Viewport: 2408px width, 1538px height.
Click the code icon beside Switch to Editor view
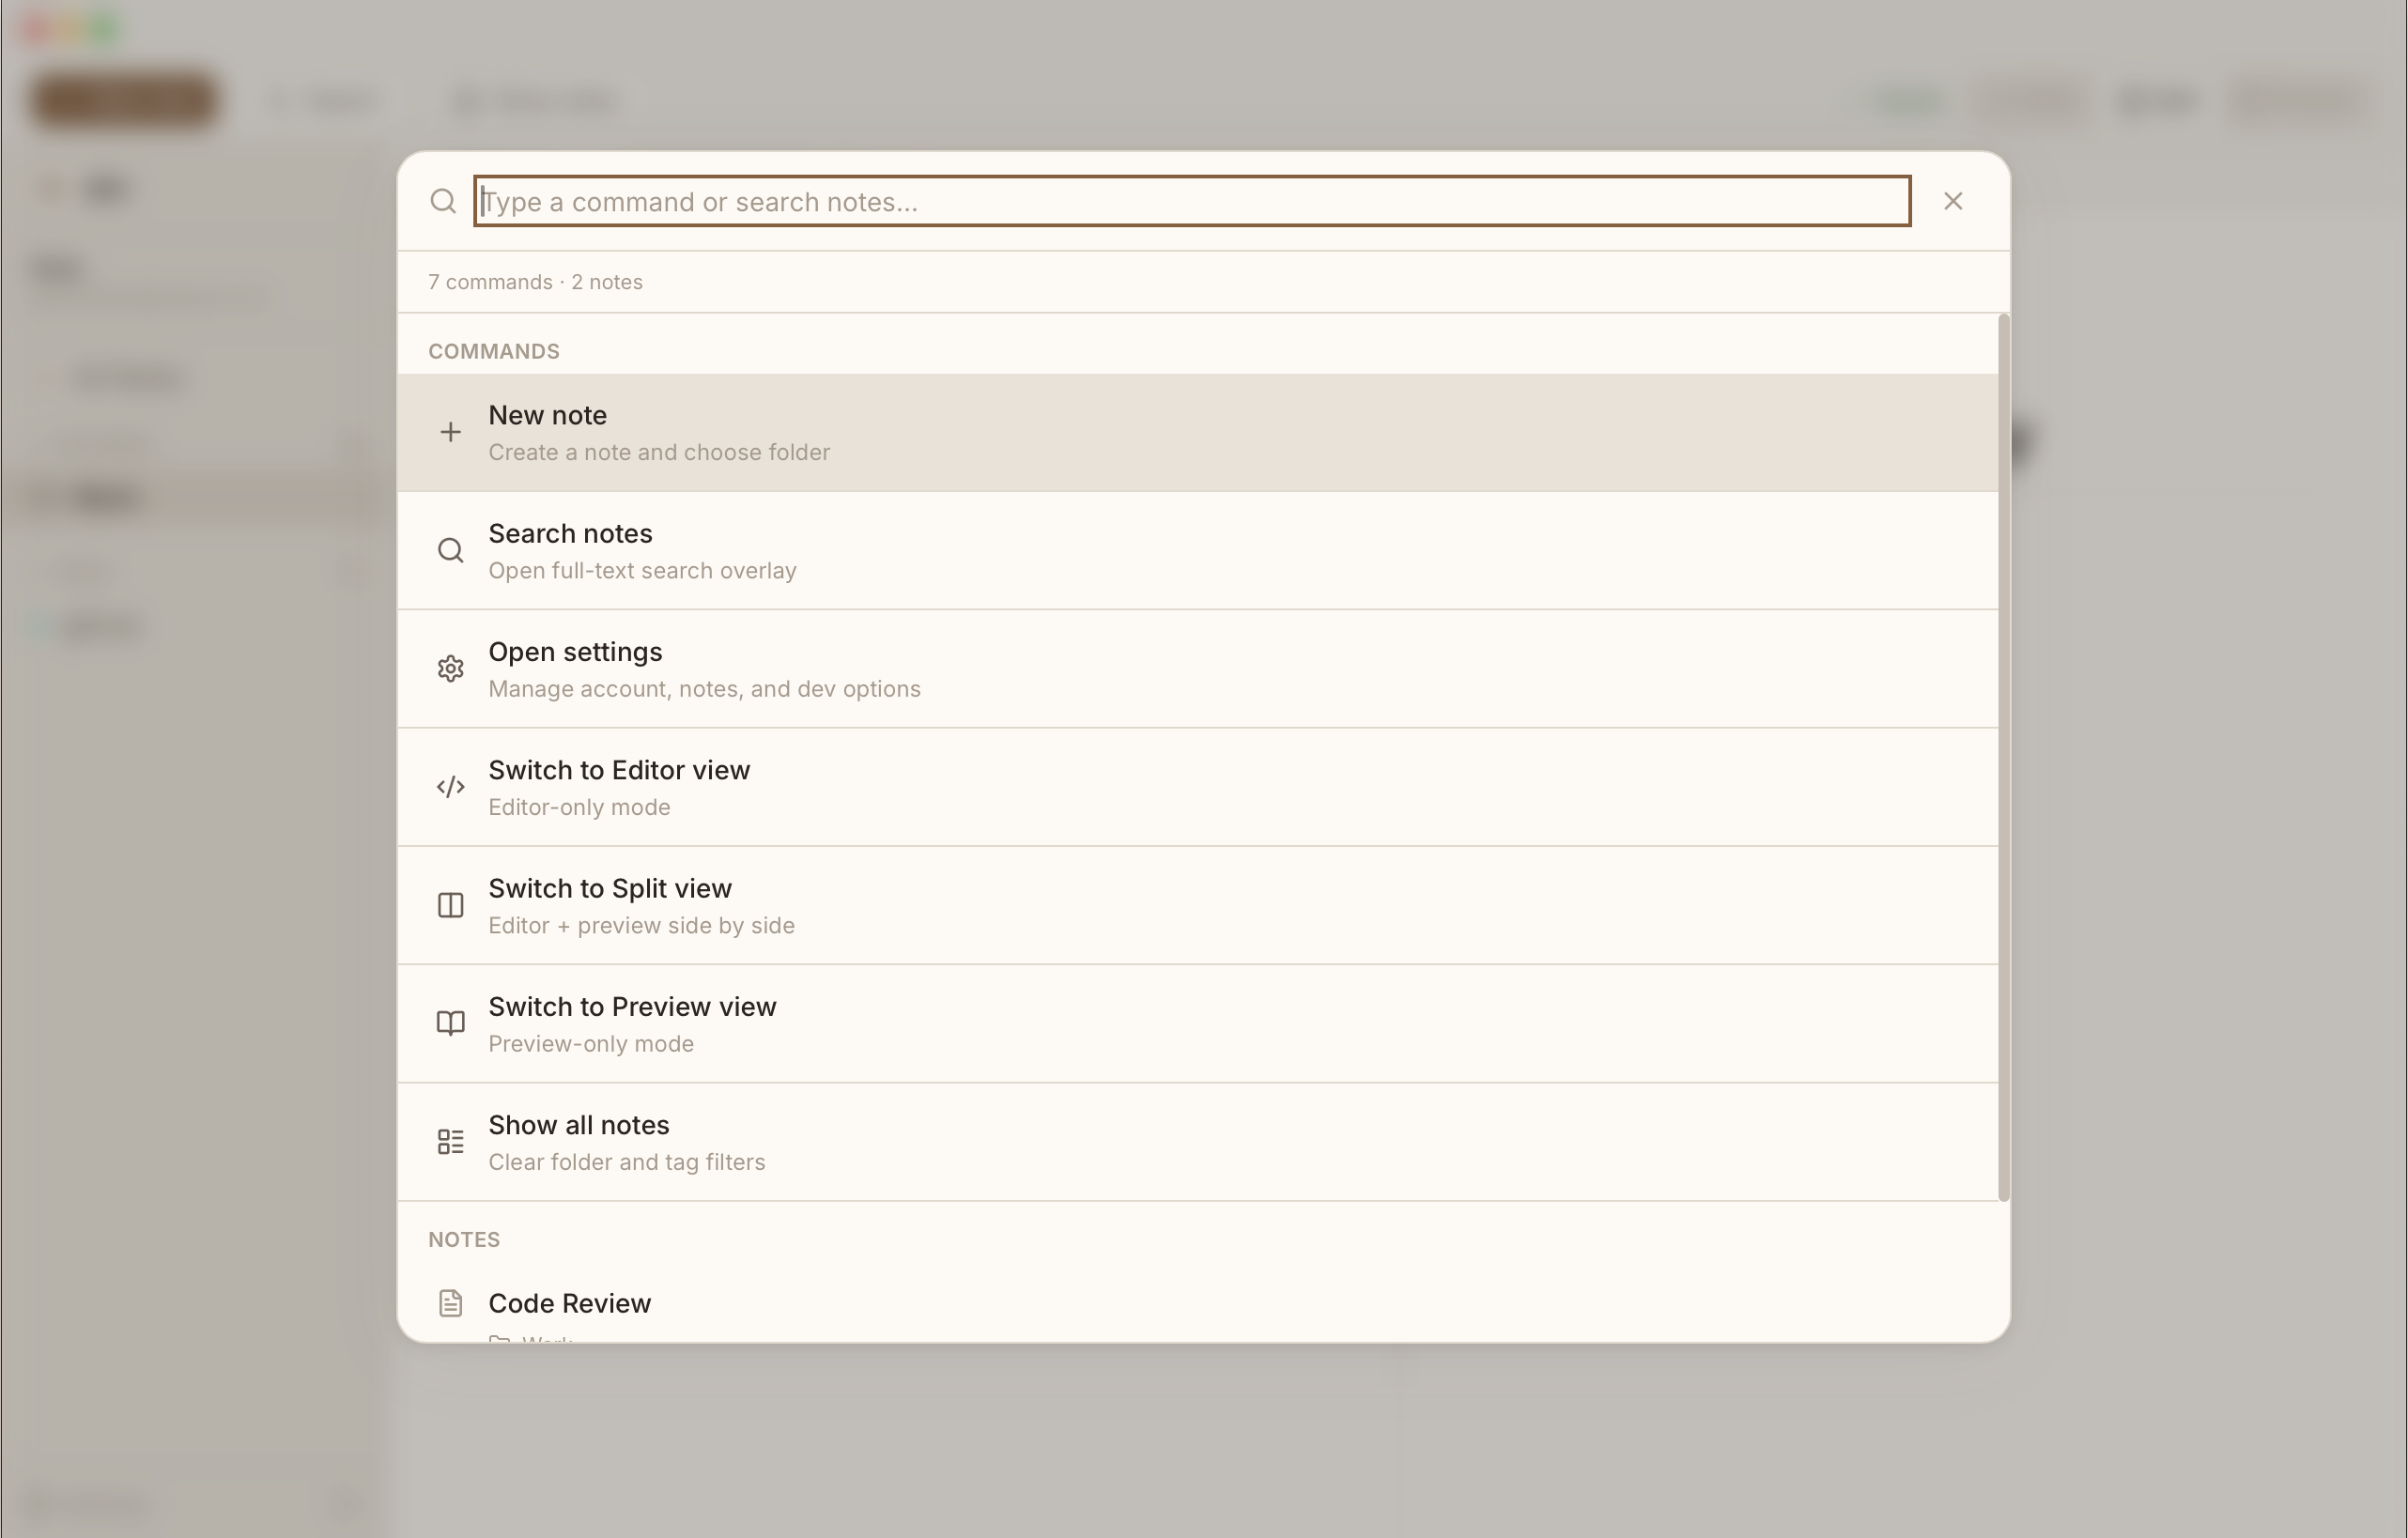(x=450, y=787)
